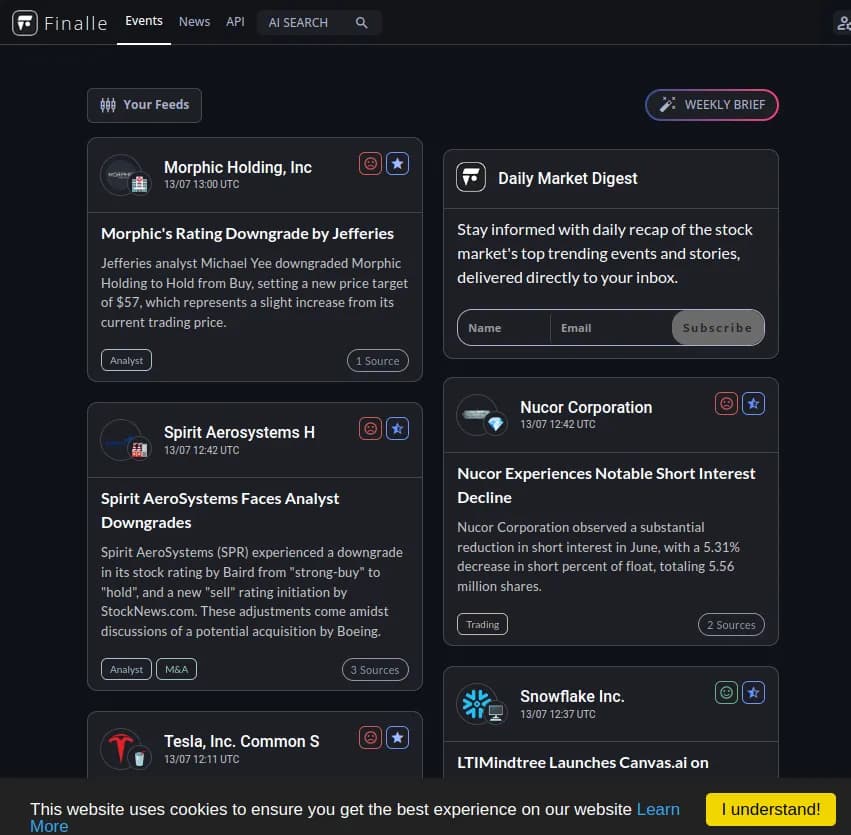
Task: Accept cookies with I understand!
Action: 771,809
